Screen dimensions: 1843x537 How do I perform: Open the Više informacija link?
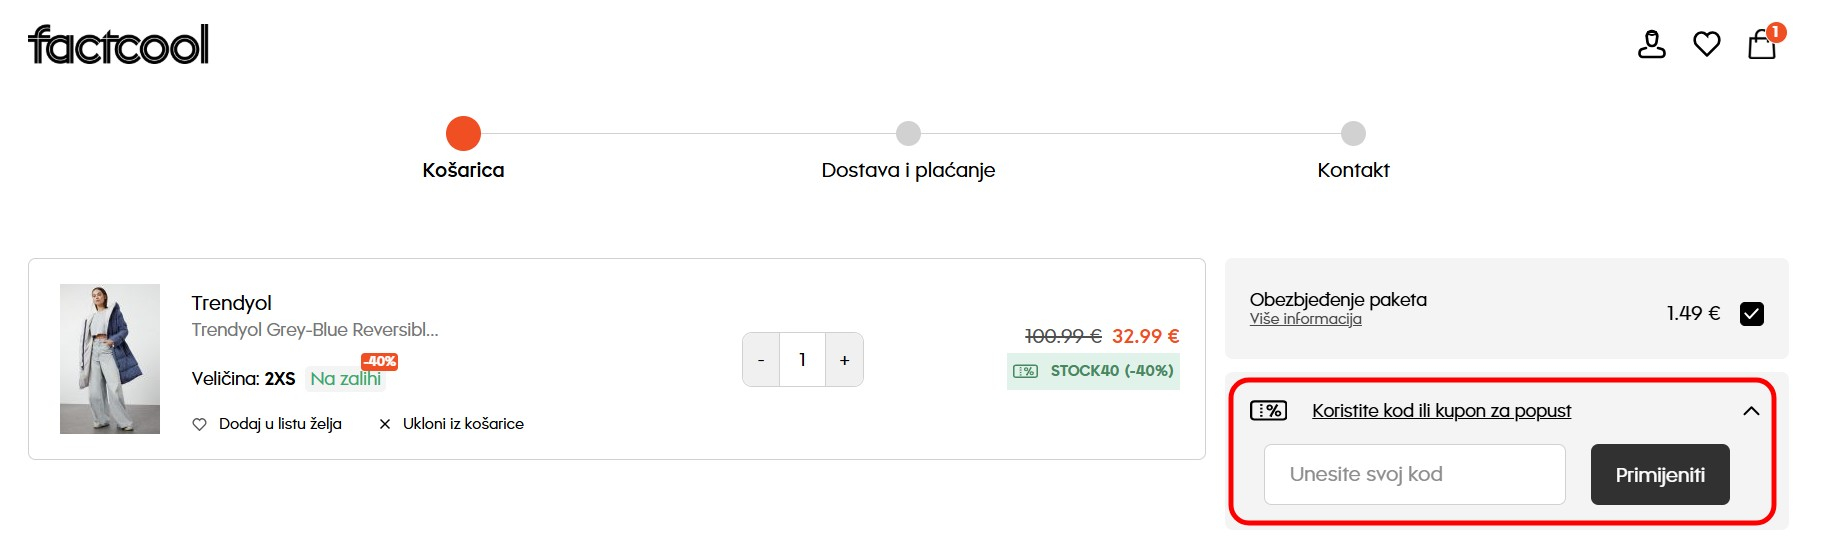pos(1305,319)
